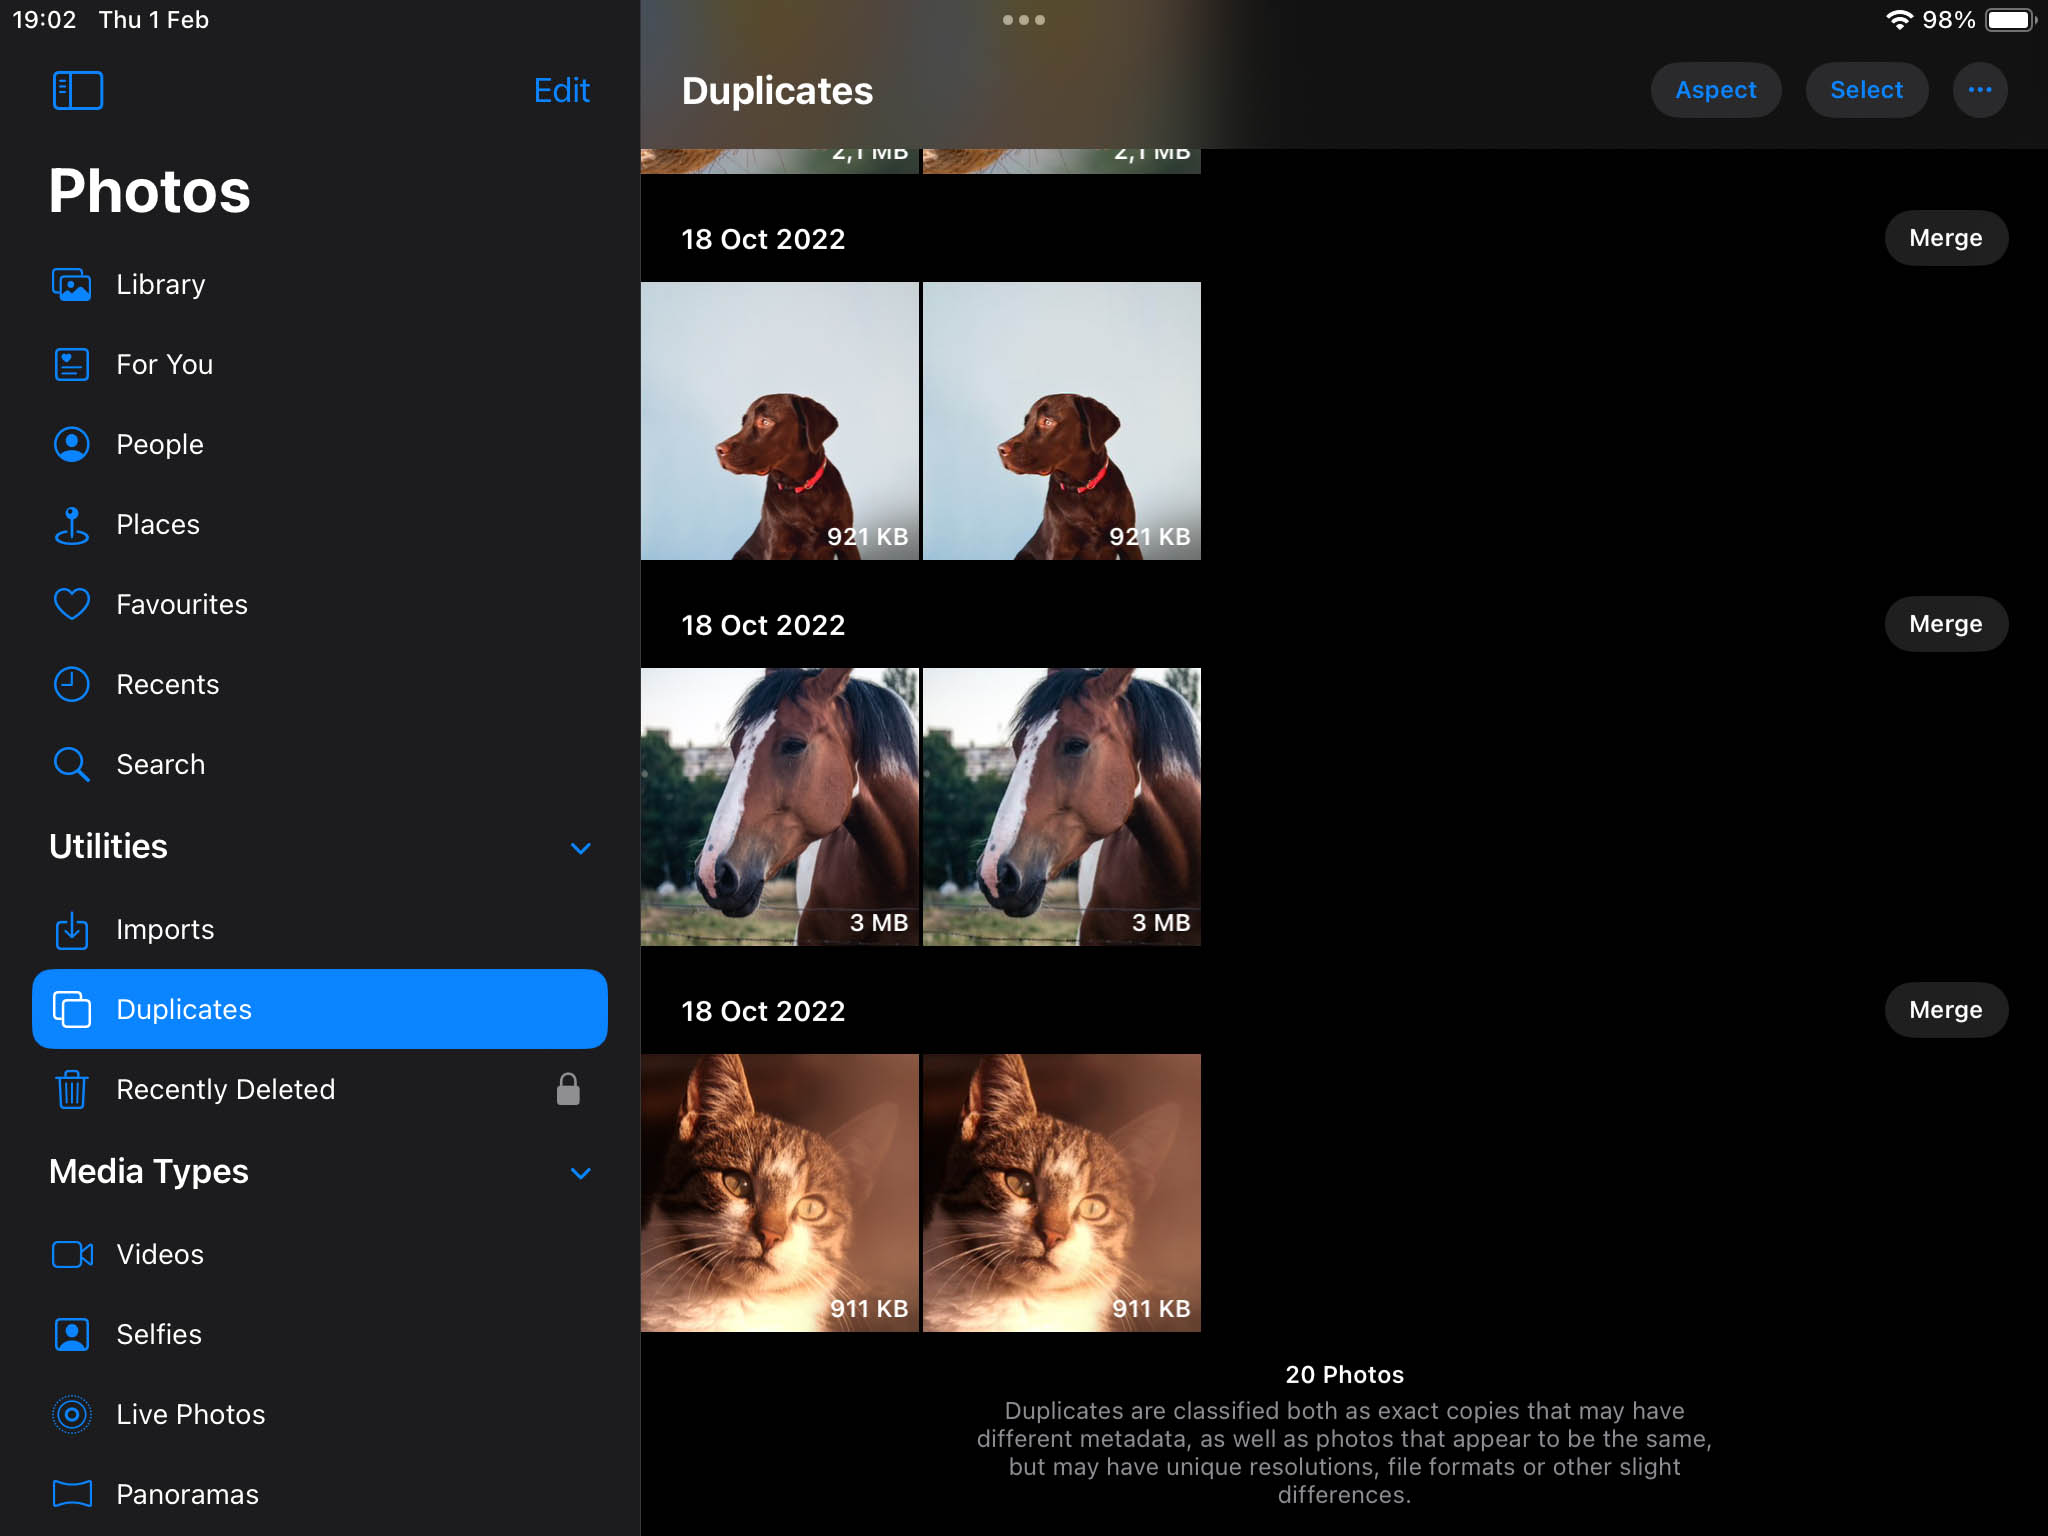The image size is (2048, 1536).
Task: Merge the brown dog duplicate photos
Action: (1945, 238)
